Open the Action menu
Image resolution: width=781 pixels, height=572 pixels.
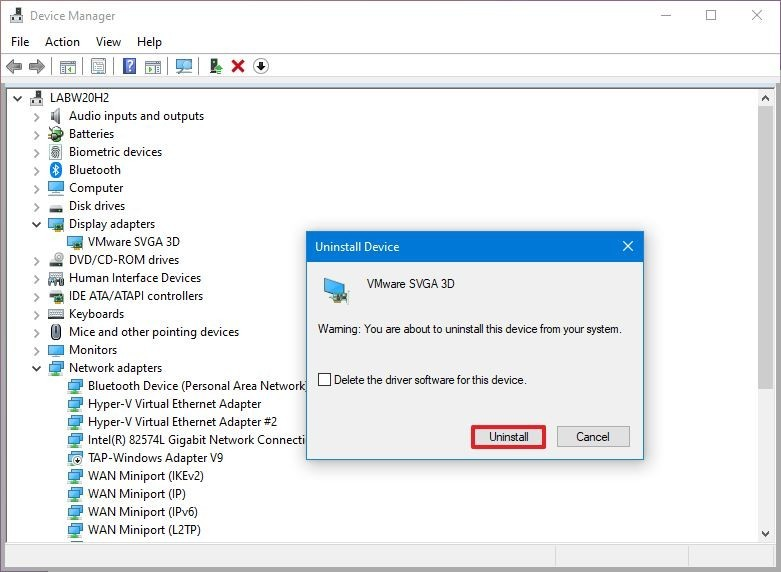(x=62, y=42)
